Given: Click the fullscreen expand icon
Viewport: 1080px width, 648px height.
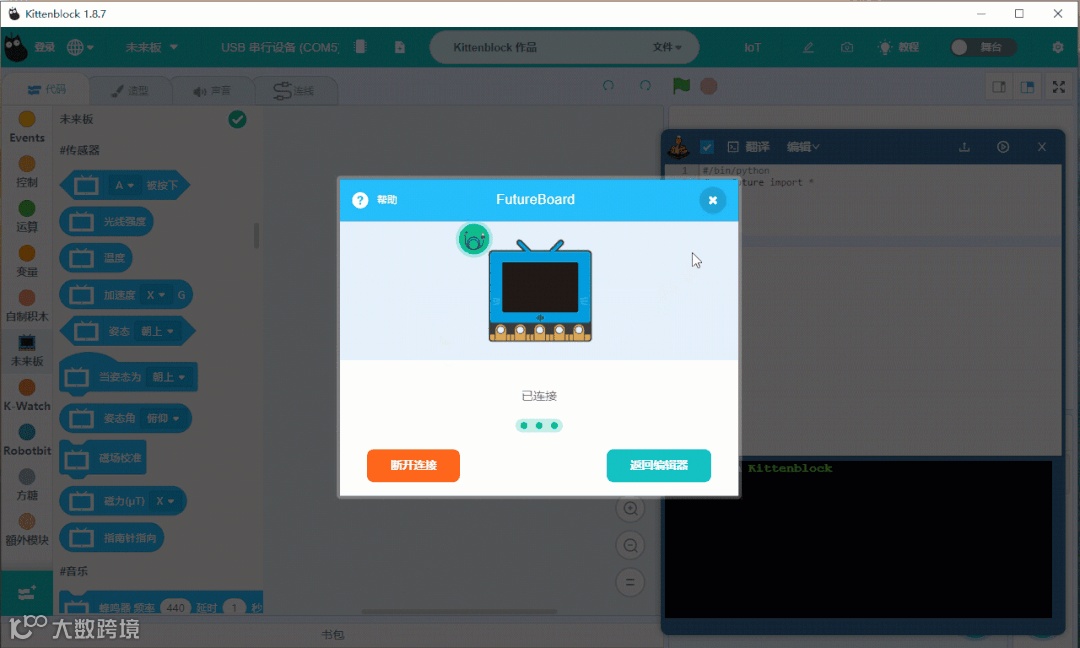Looking at the screenshot, I should tap(1059, 87).
